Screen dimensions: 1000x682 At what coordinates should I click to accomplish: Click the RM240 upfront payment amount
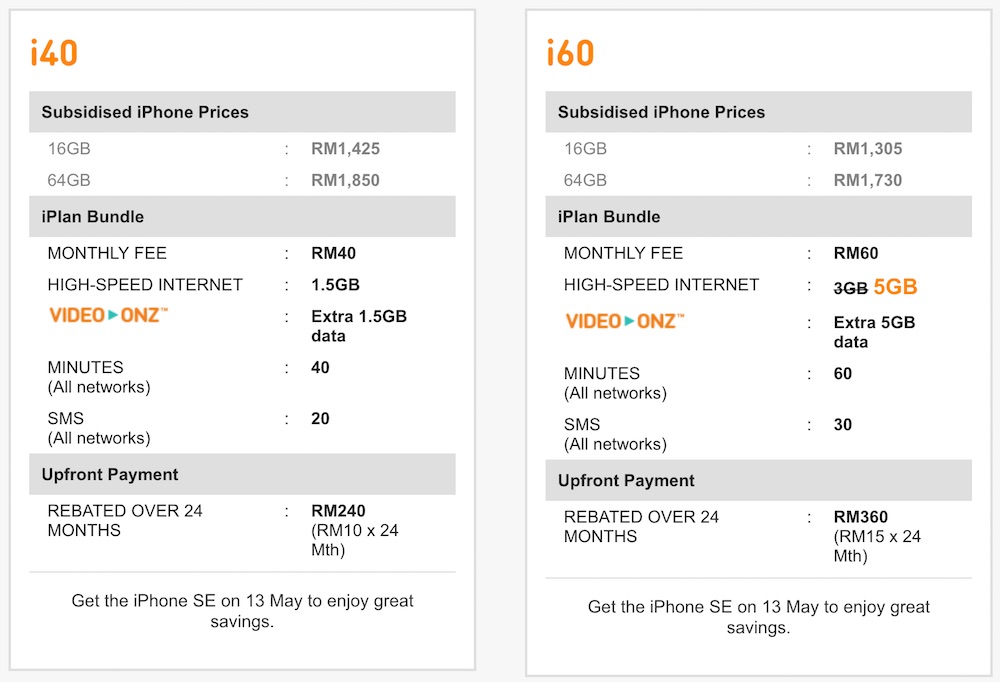tap(338, 511)
